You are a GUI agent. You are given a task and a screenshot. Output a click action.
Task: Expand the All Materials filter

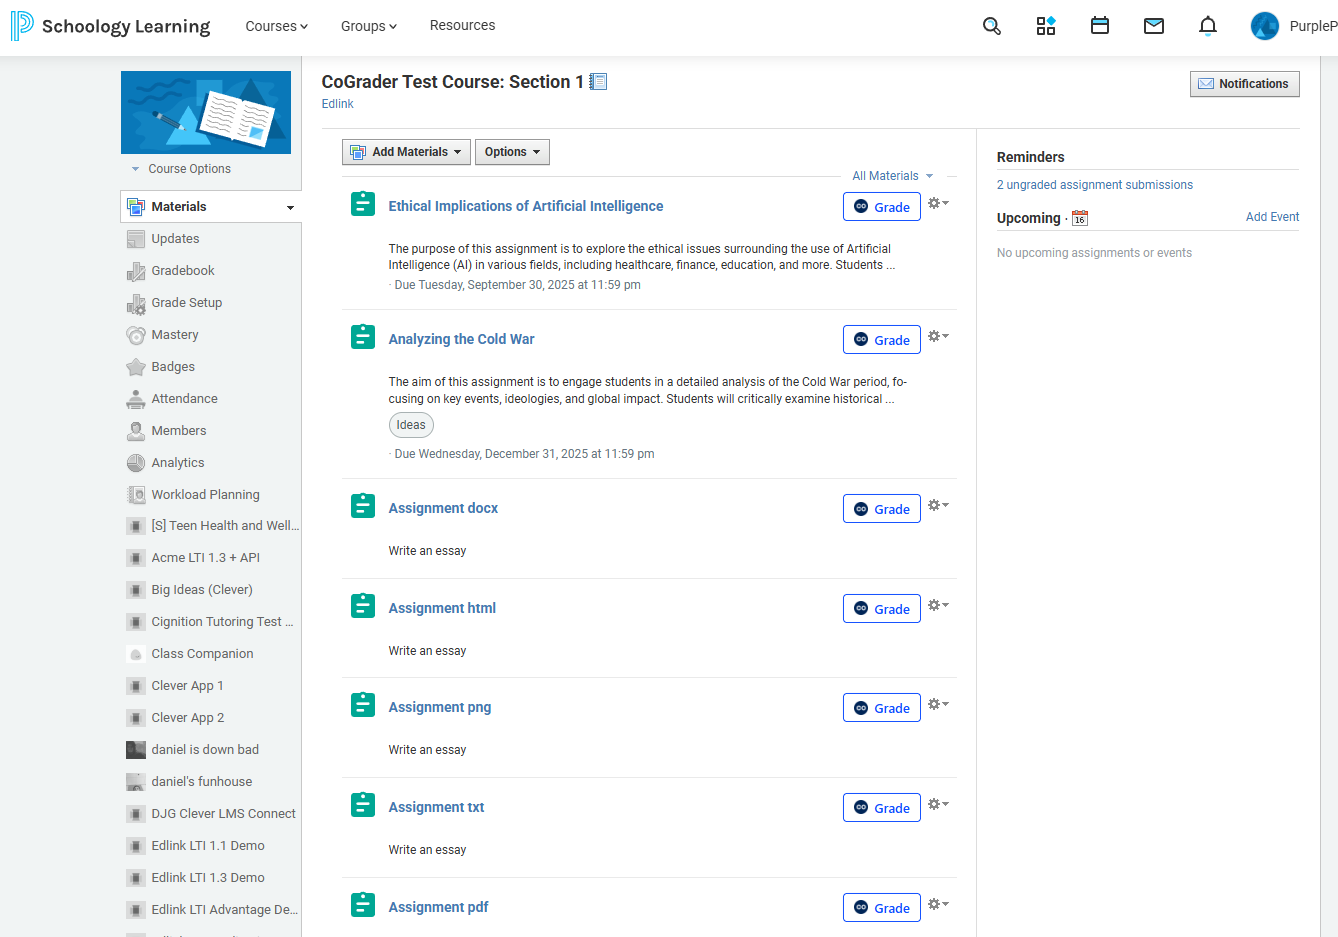pyautogui.click(x=892, y=176)
